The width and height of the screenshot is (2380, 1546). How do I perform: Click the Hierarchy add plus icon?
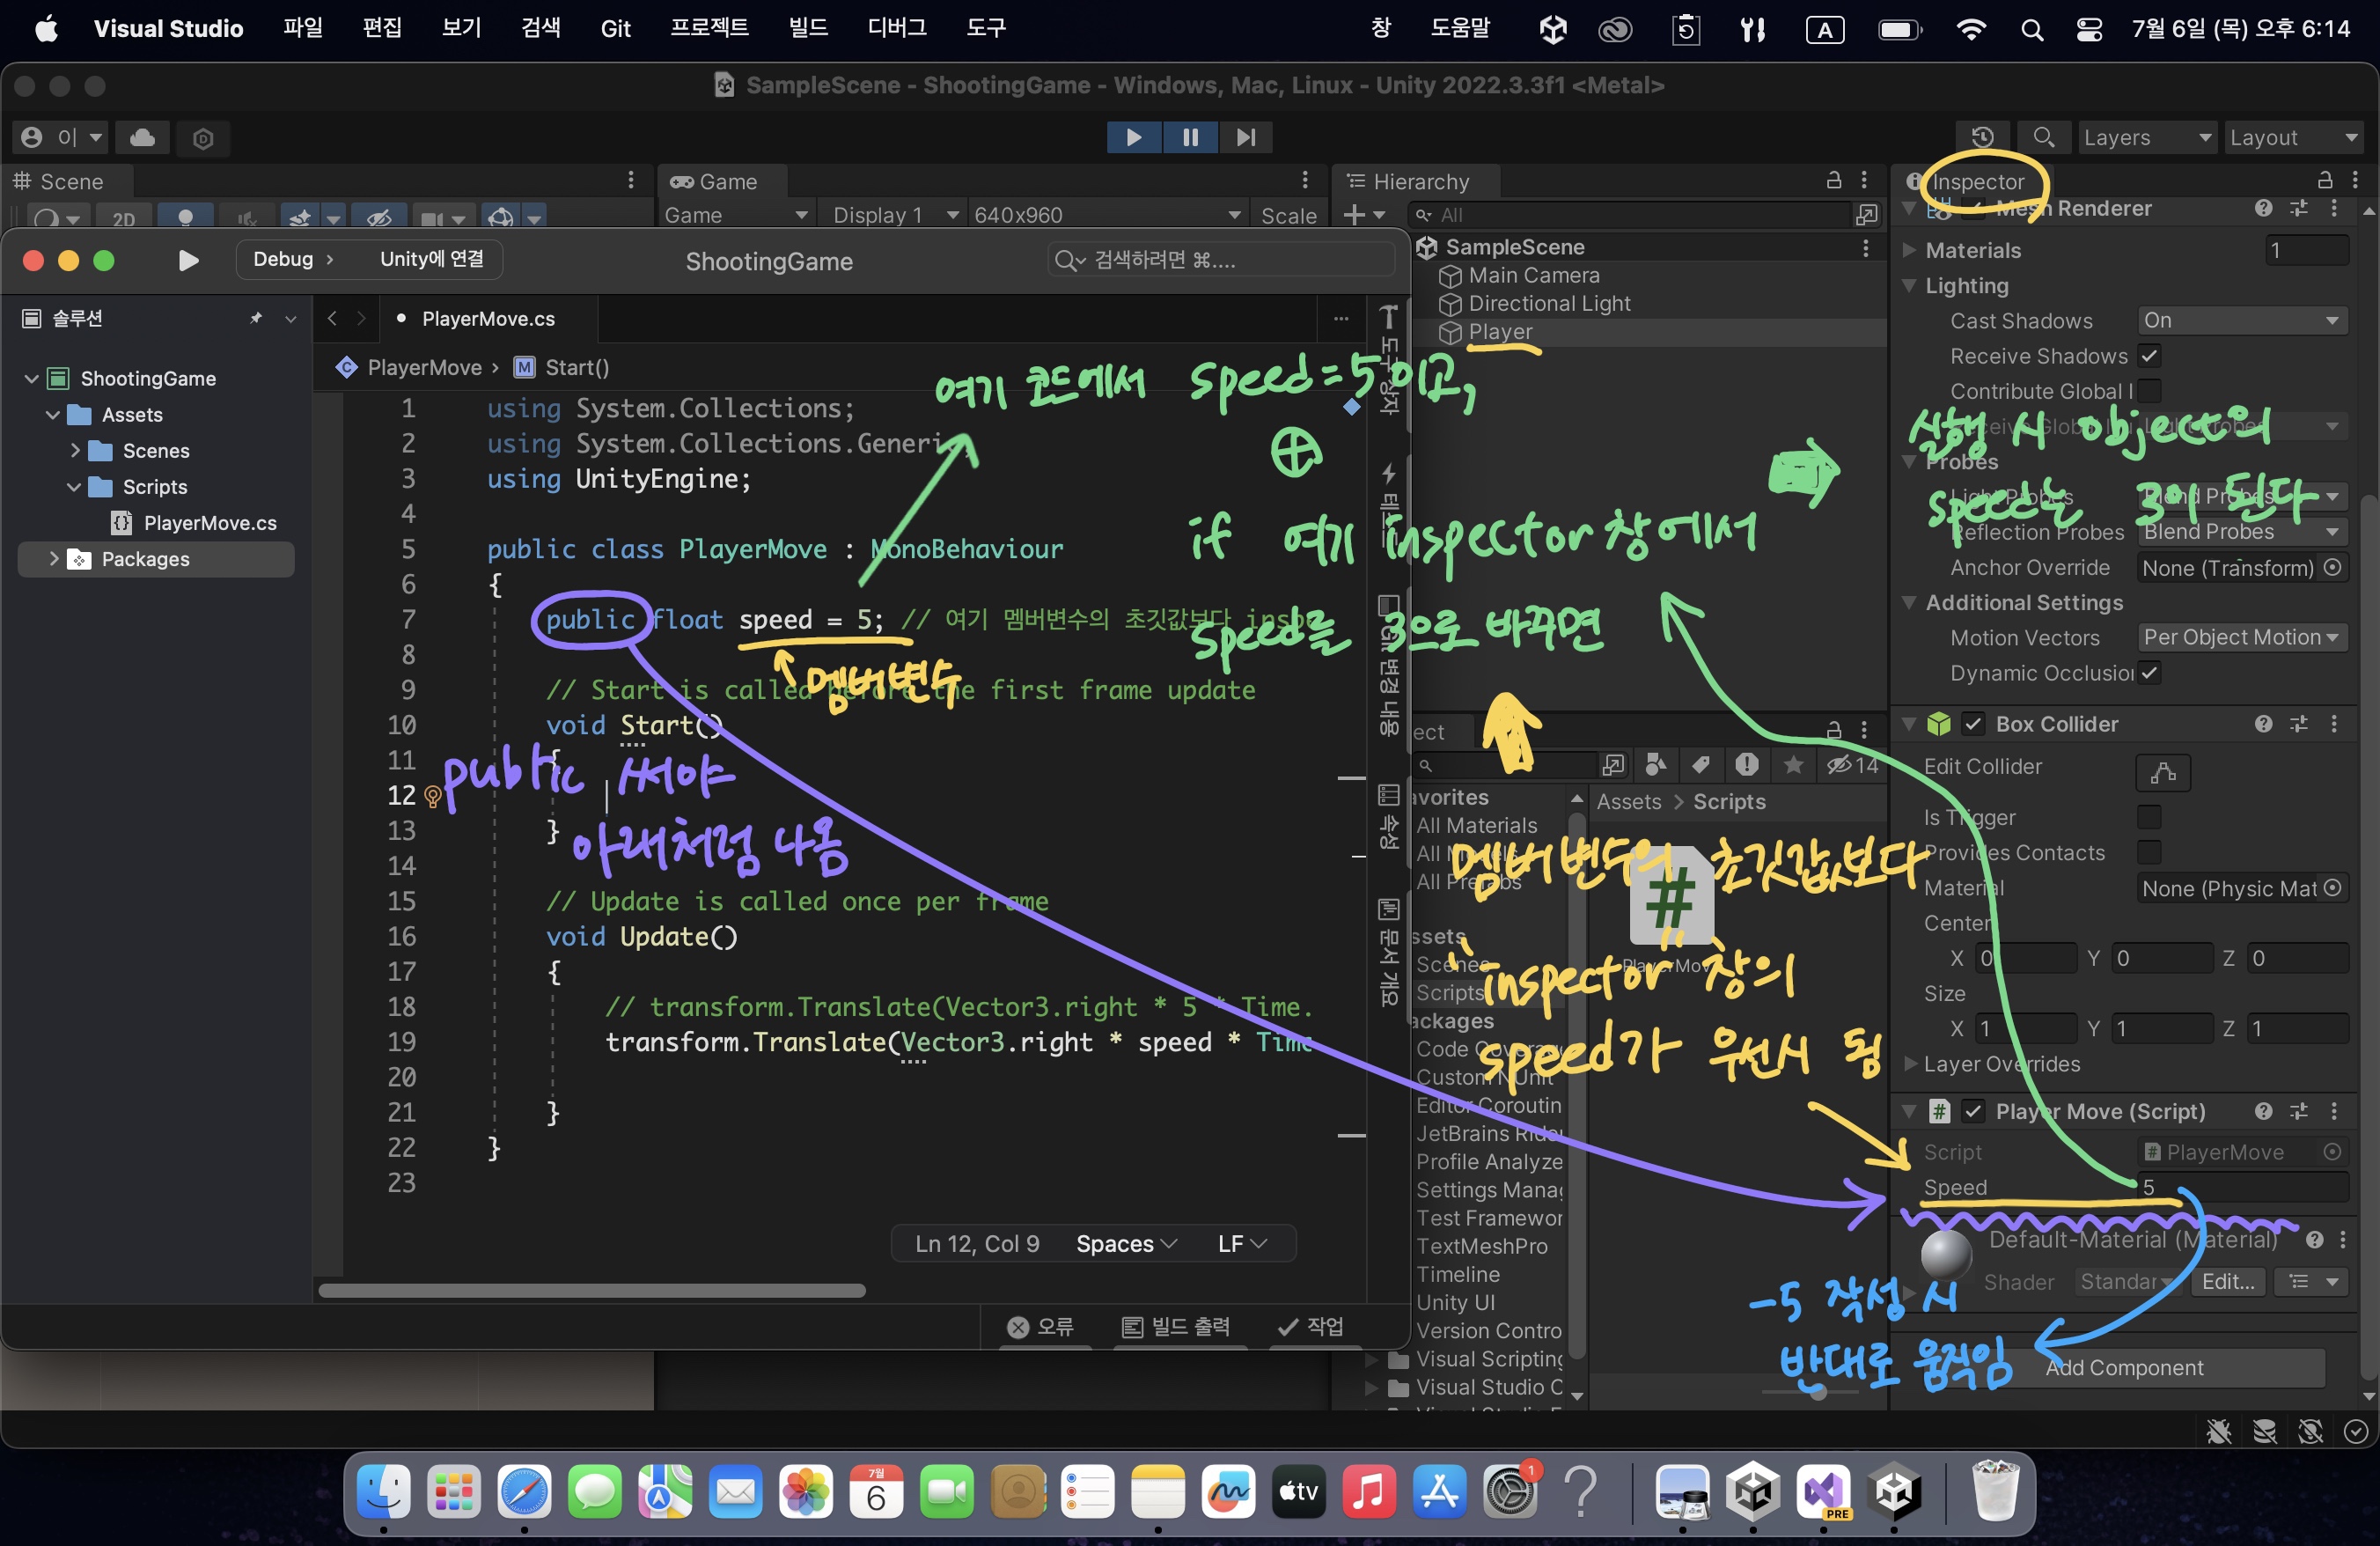[x=1354, y=214]
